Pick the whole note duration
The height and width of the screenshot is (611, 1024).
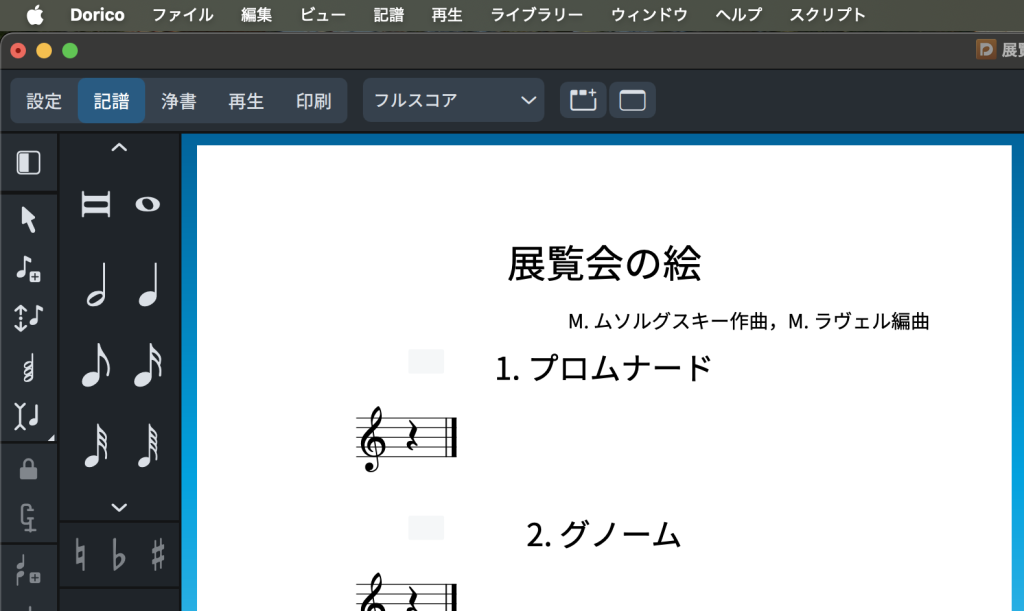click(148, 204)
